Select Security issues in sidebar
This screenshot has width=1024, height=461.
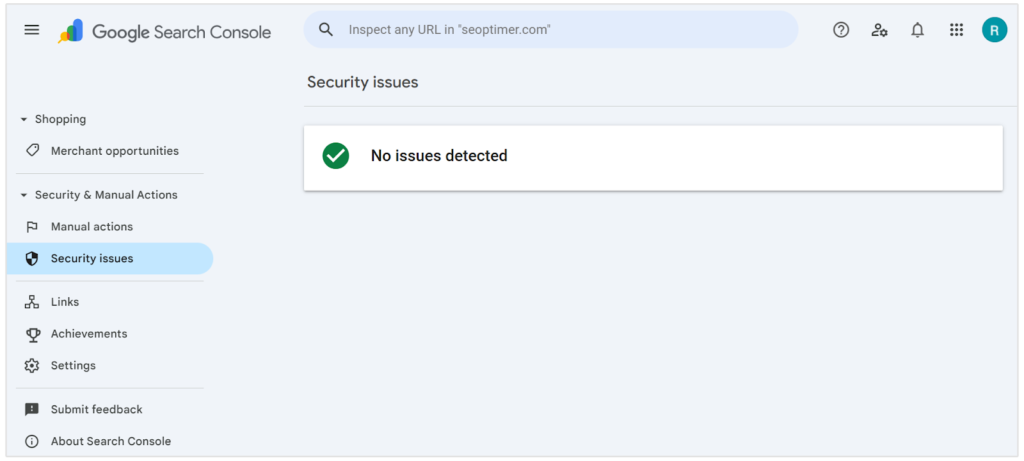91,259
